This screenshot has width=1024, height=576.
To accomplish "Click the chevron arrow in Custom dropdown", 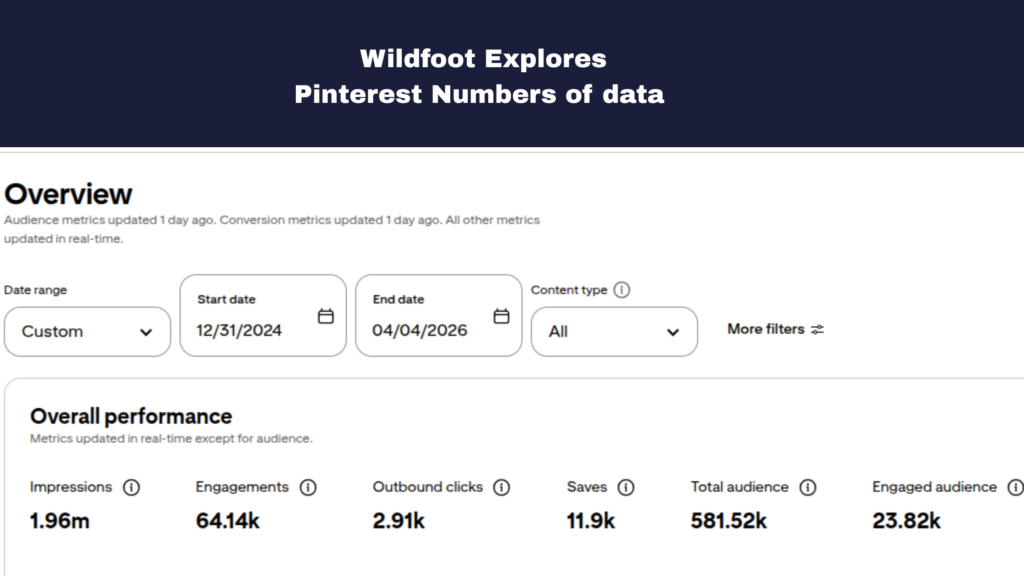I will click(147, 332).
